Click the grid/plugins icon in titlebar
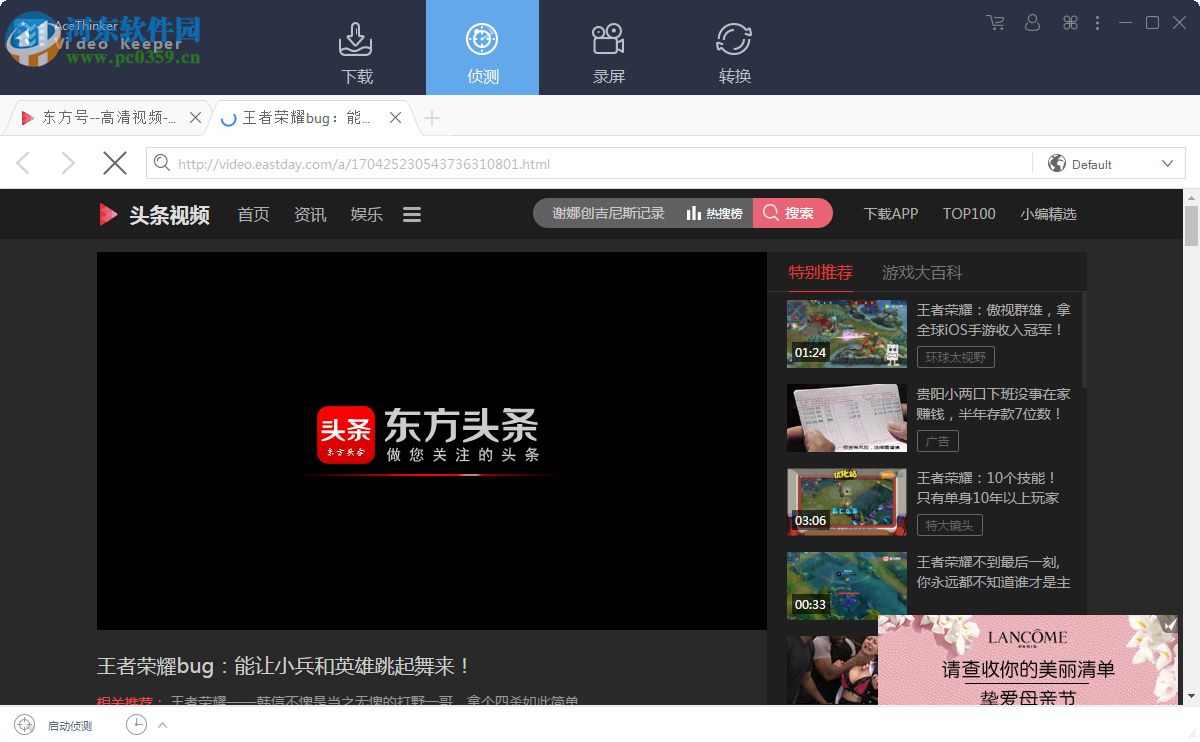The height and width of the screenshot is (742, 1200). [1069, 22]
